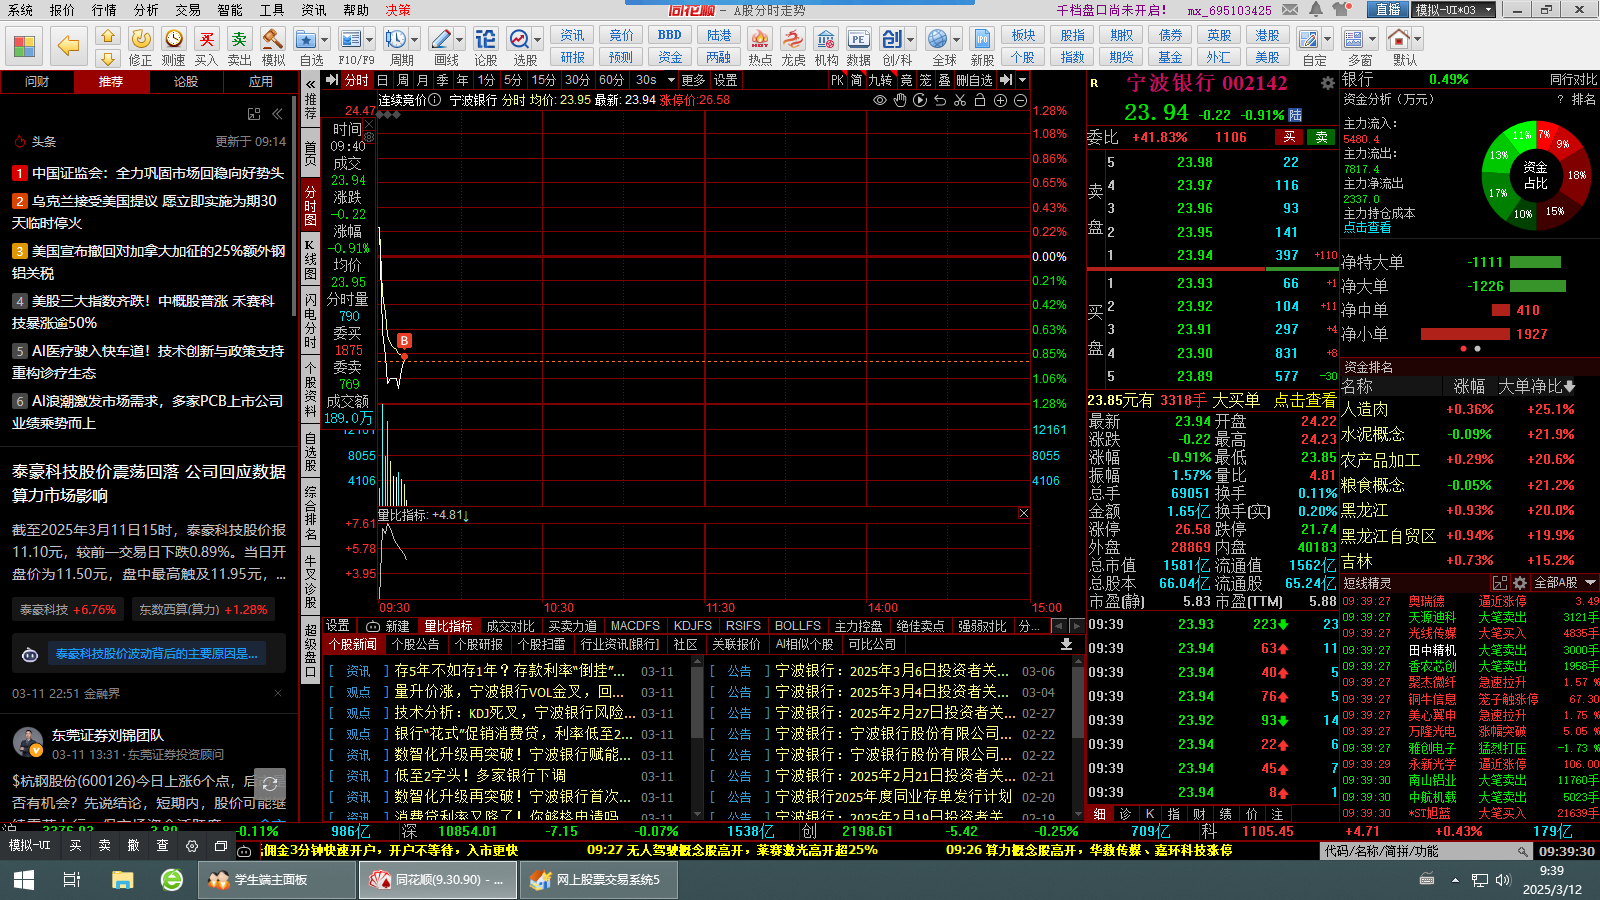Expand the 自选 watchlist dropdown arrow
This screenshot has width=1600, height=900.
(x=323, y=40)
